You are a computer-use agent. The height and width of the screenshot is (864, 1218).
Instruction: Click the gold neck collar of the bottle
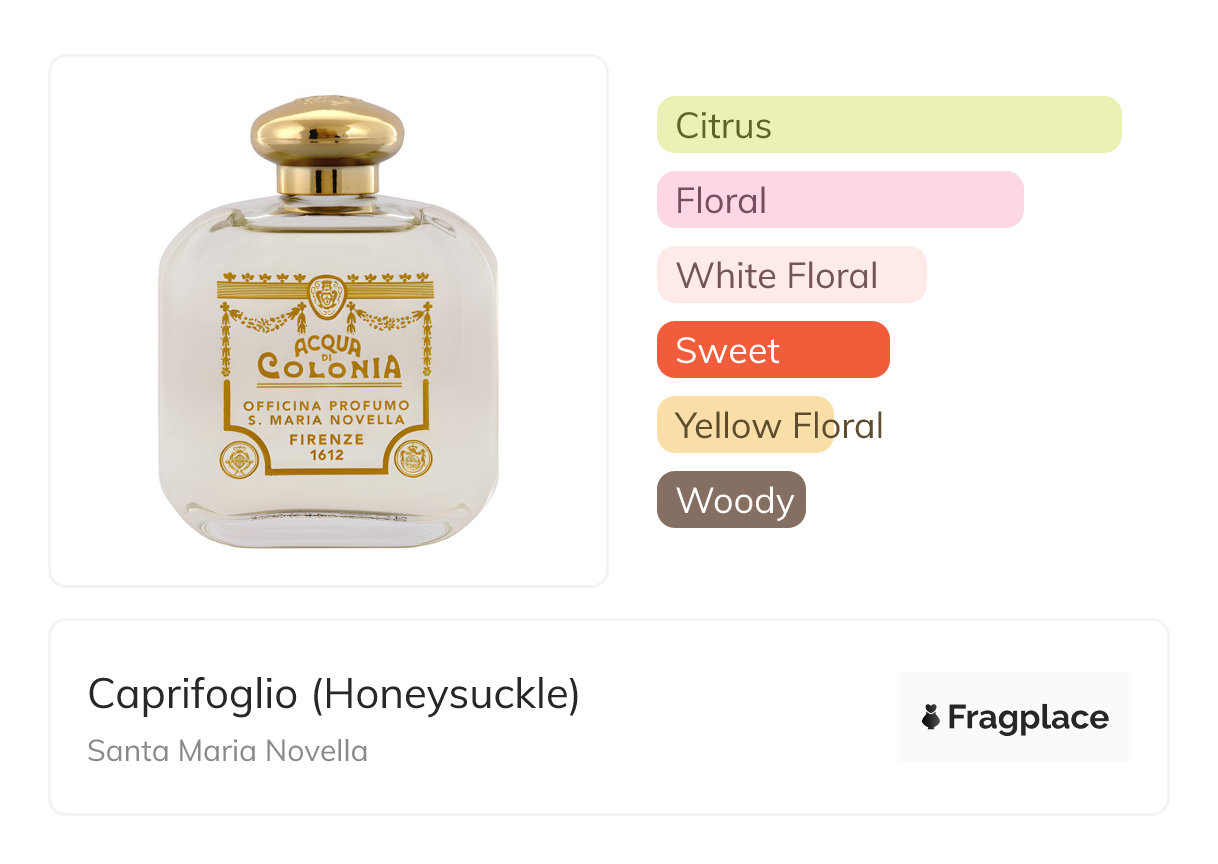pos(327,179)
